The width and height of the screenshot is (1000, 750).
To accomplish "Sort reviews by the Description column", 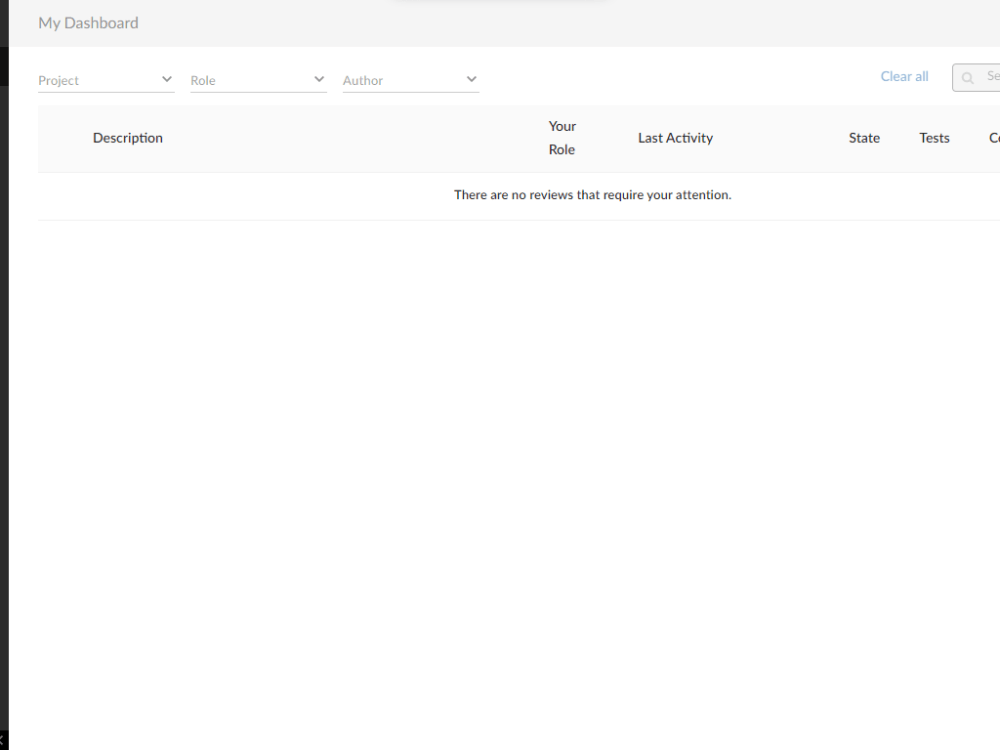I will [x=128, y=138].
